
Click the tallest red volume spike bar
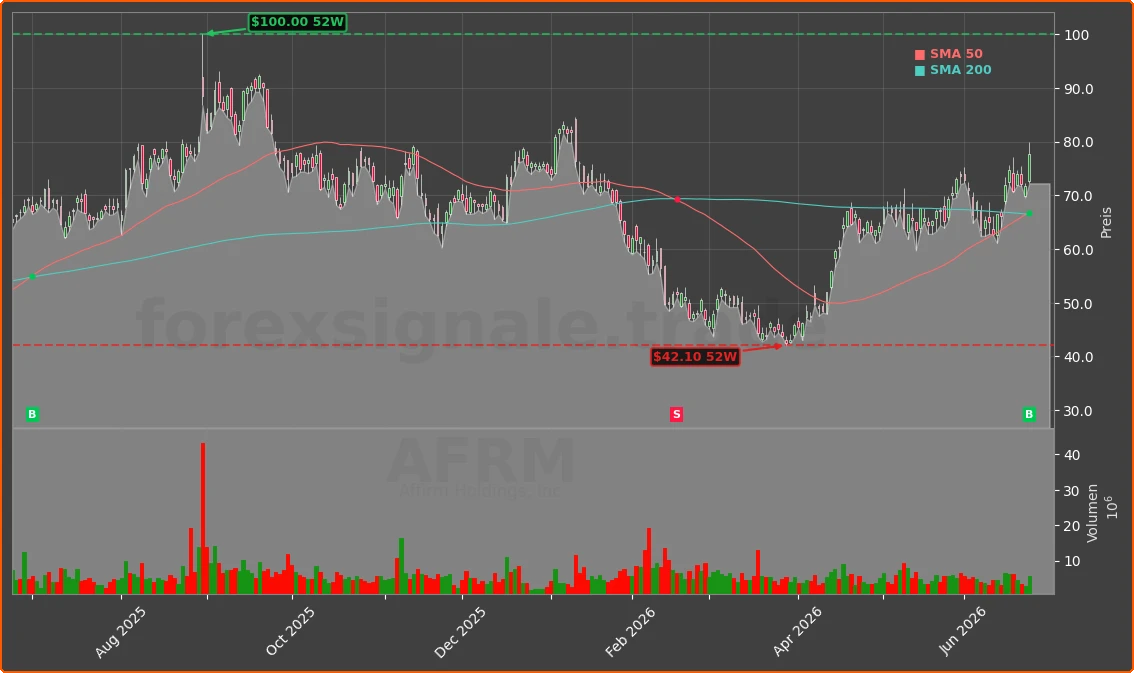coord(203,518)
